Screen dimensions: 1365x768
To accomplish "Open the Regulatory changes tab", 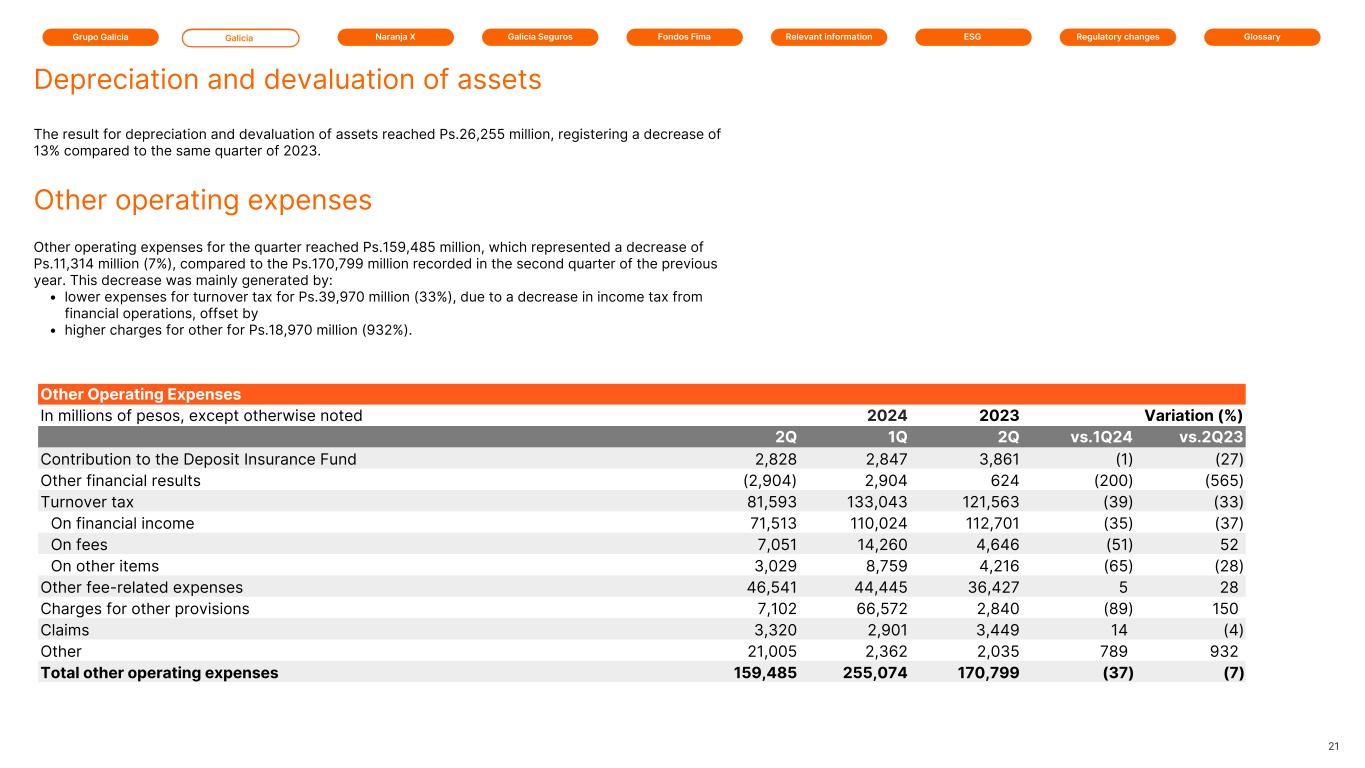I will (1117, 37).
